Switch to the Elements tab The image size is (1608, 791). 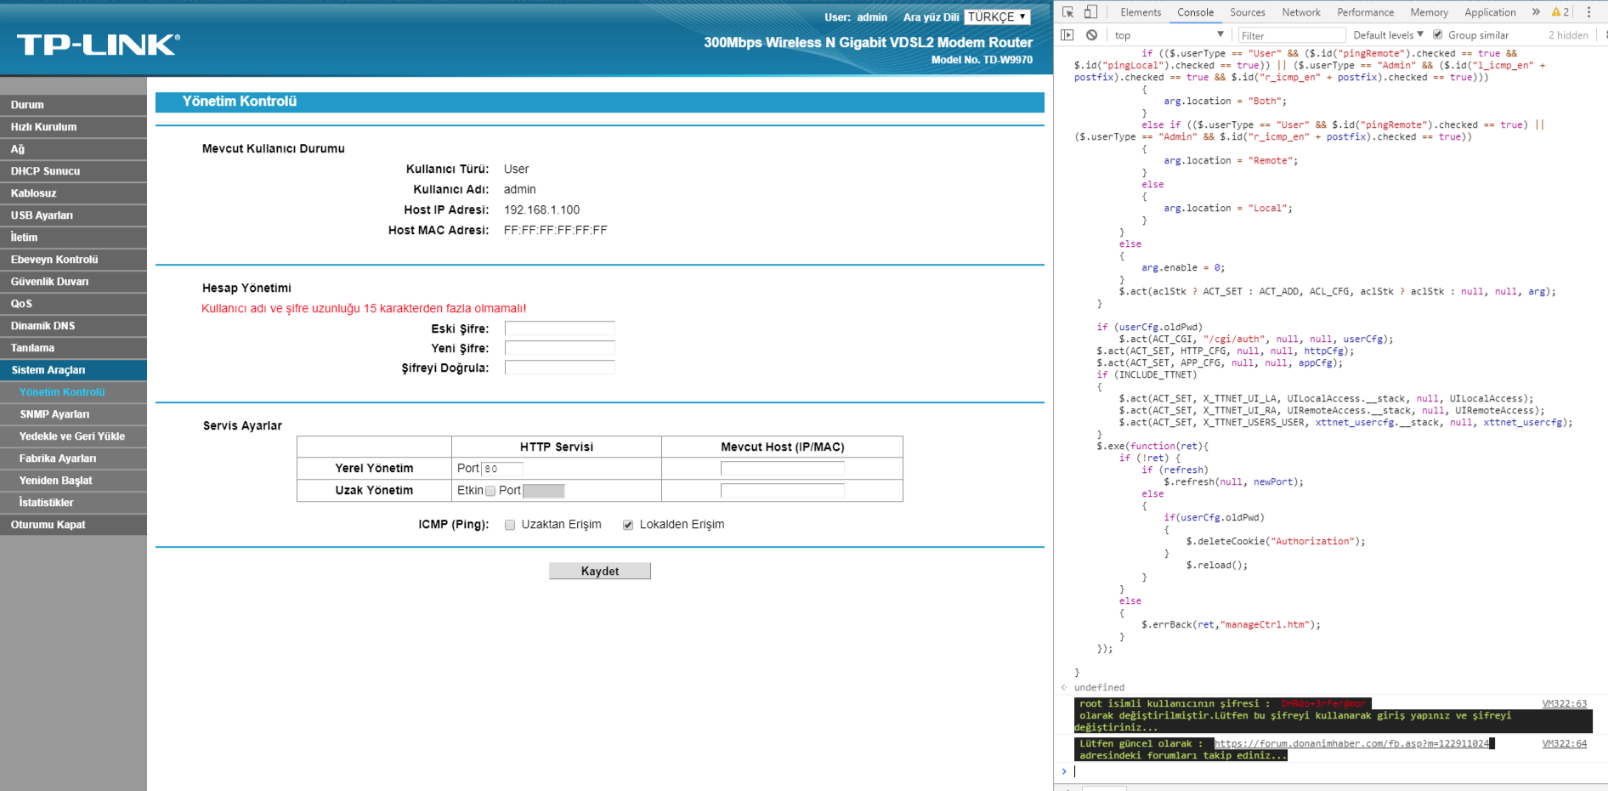pos(1140,12)
